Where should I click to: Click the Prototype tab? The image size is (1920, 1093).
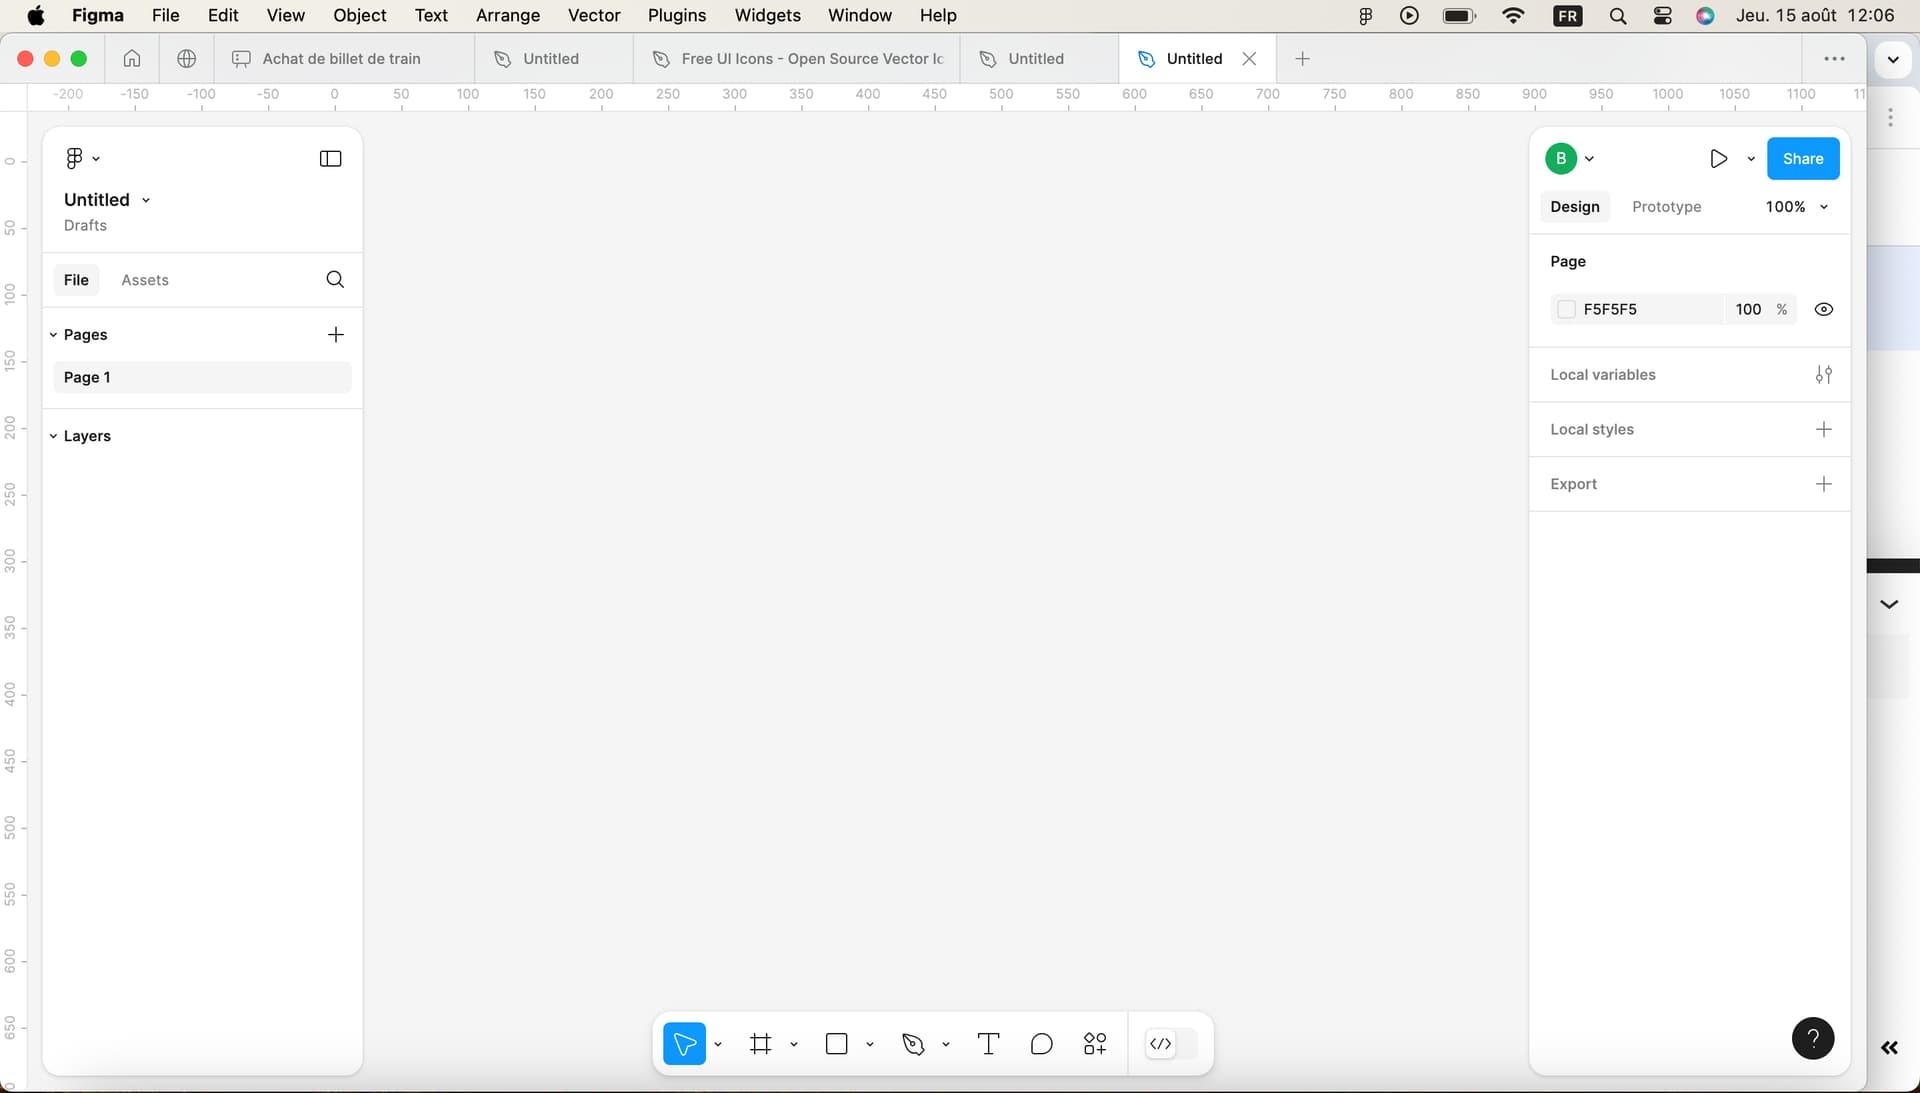tap(1665, 206)
